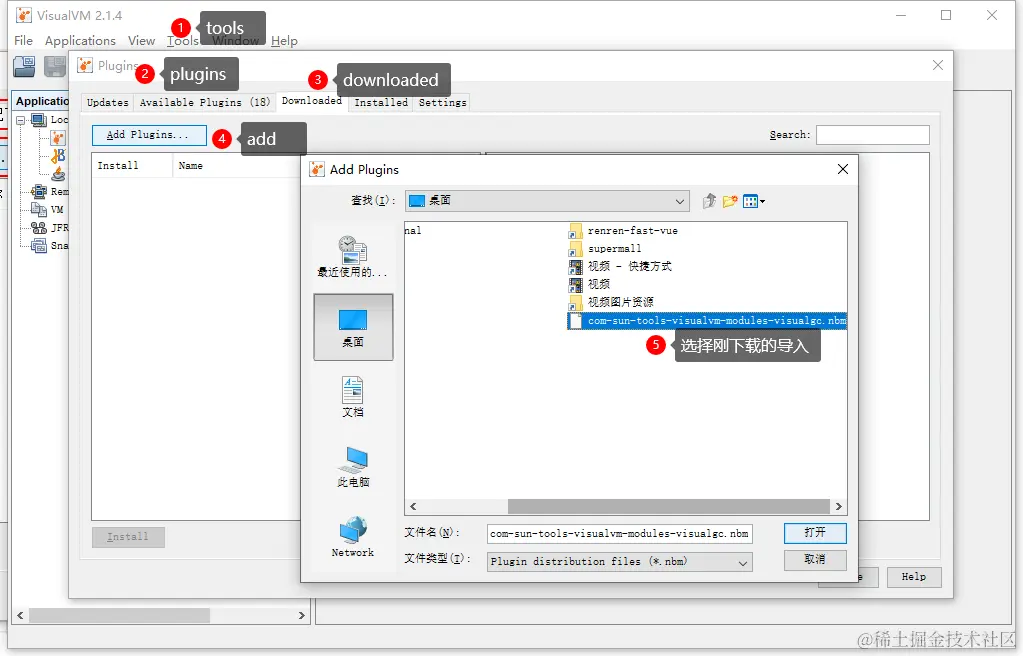Open the Applications menu
Image resolution: width=1023 pixels, height=656 pixels.
pyautogui.click(x=80, y=40)
